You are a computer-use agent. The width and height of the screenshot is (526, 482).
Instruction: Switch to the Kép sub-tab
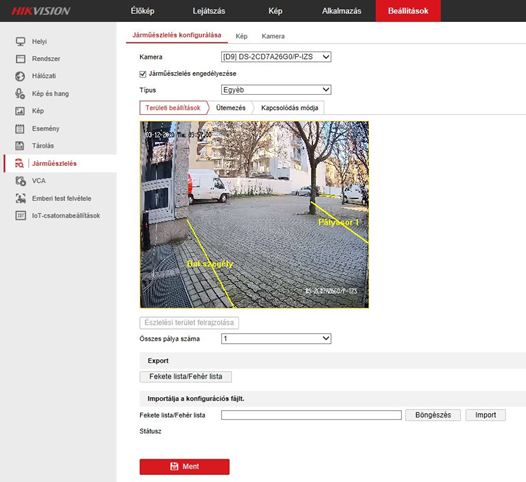tap(242, 36)
